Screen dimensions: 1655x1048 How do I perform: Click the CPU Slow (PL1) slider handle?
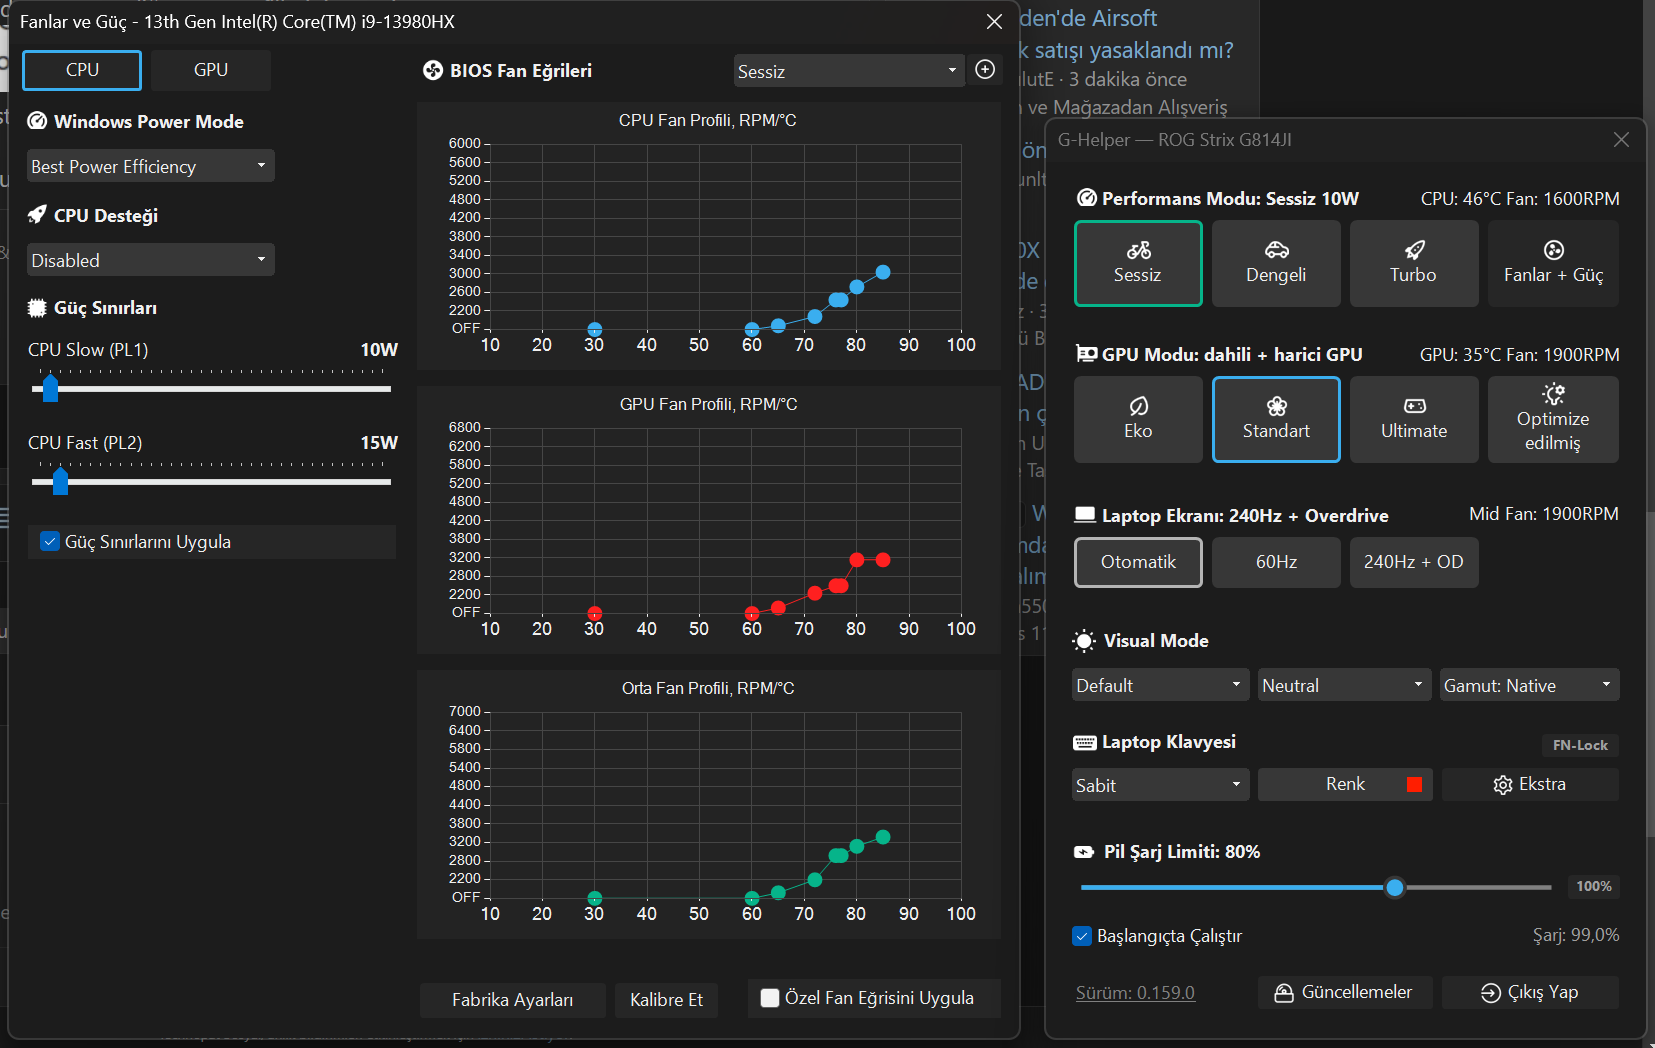51,387
